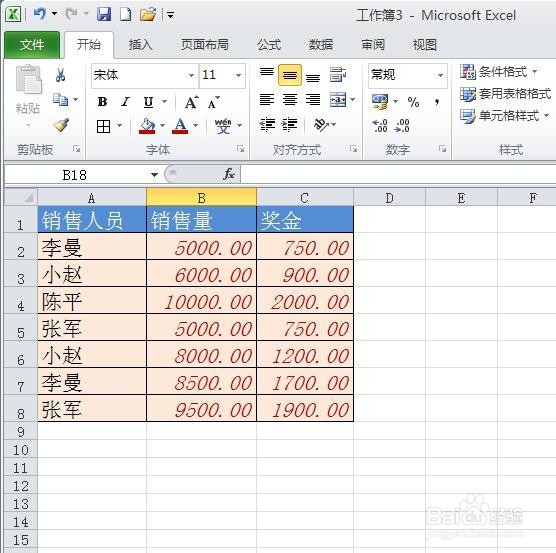Click the 条件格式 conditional formatting button
556x553 pixels.
[x=499, y=72]
